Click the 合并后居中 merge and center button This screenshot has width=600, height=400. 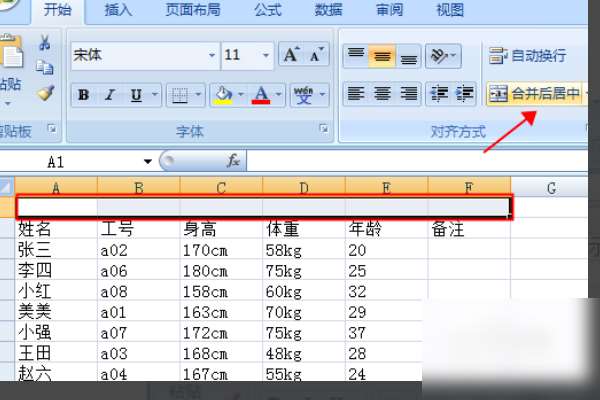(535, 93)
